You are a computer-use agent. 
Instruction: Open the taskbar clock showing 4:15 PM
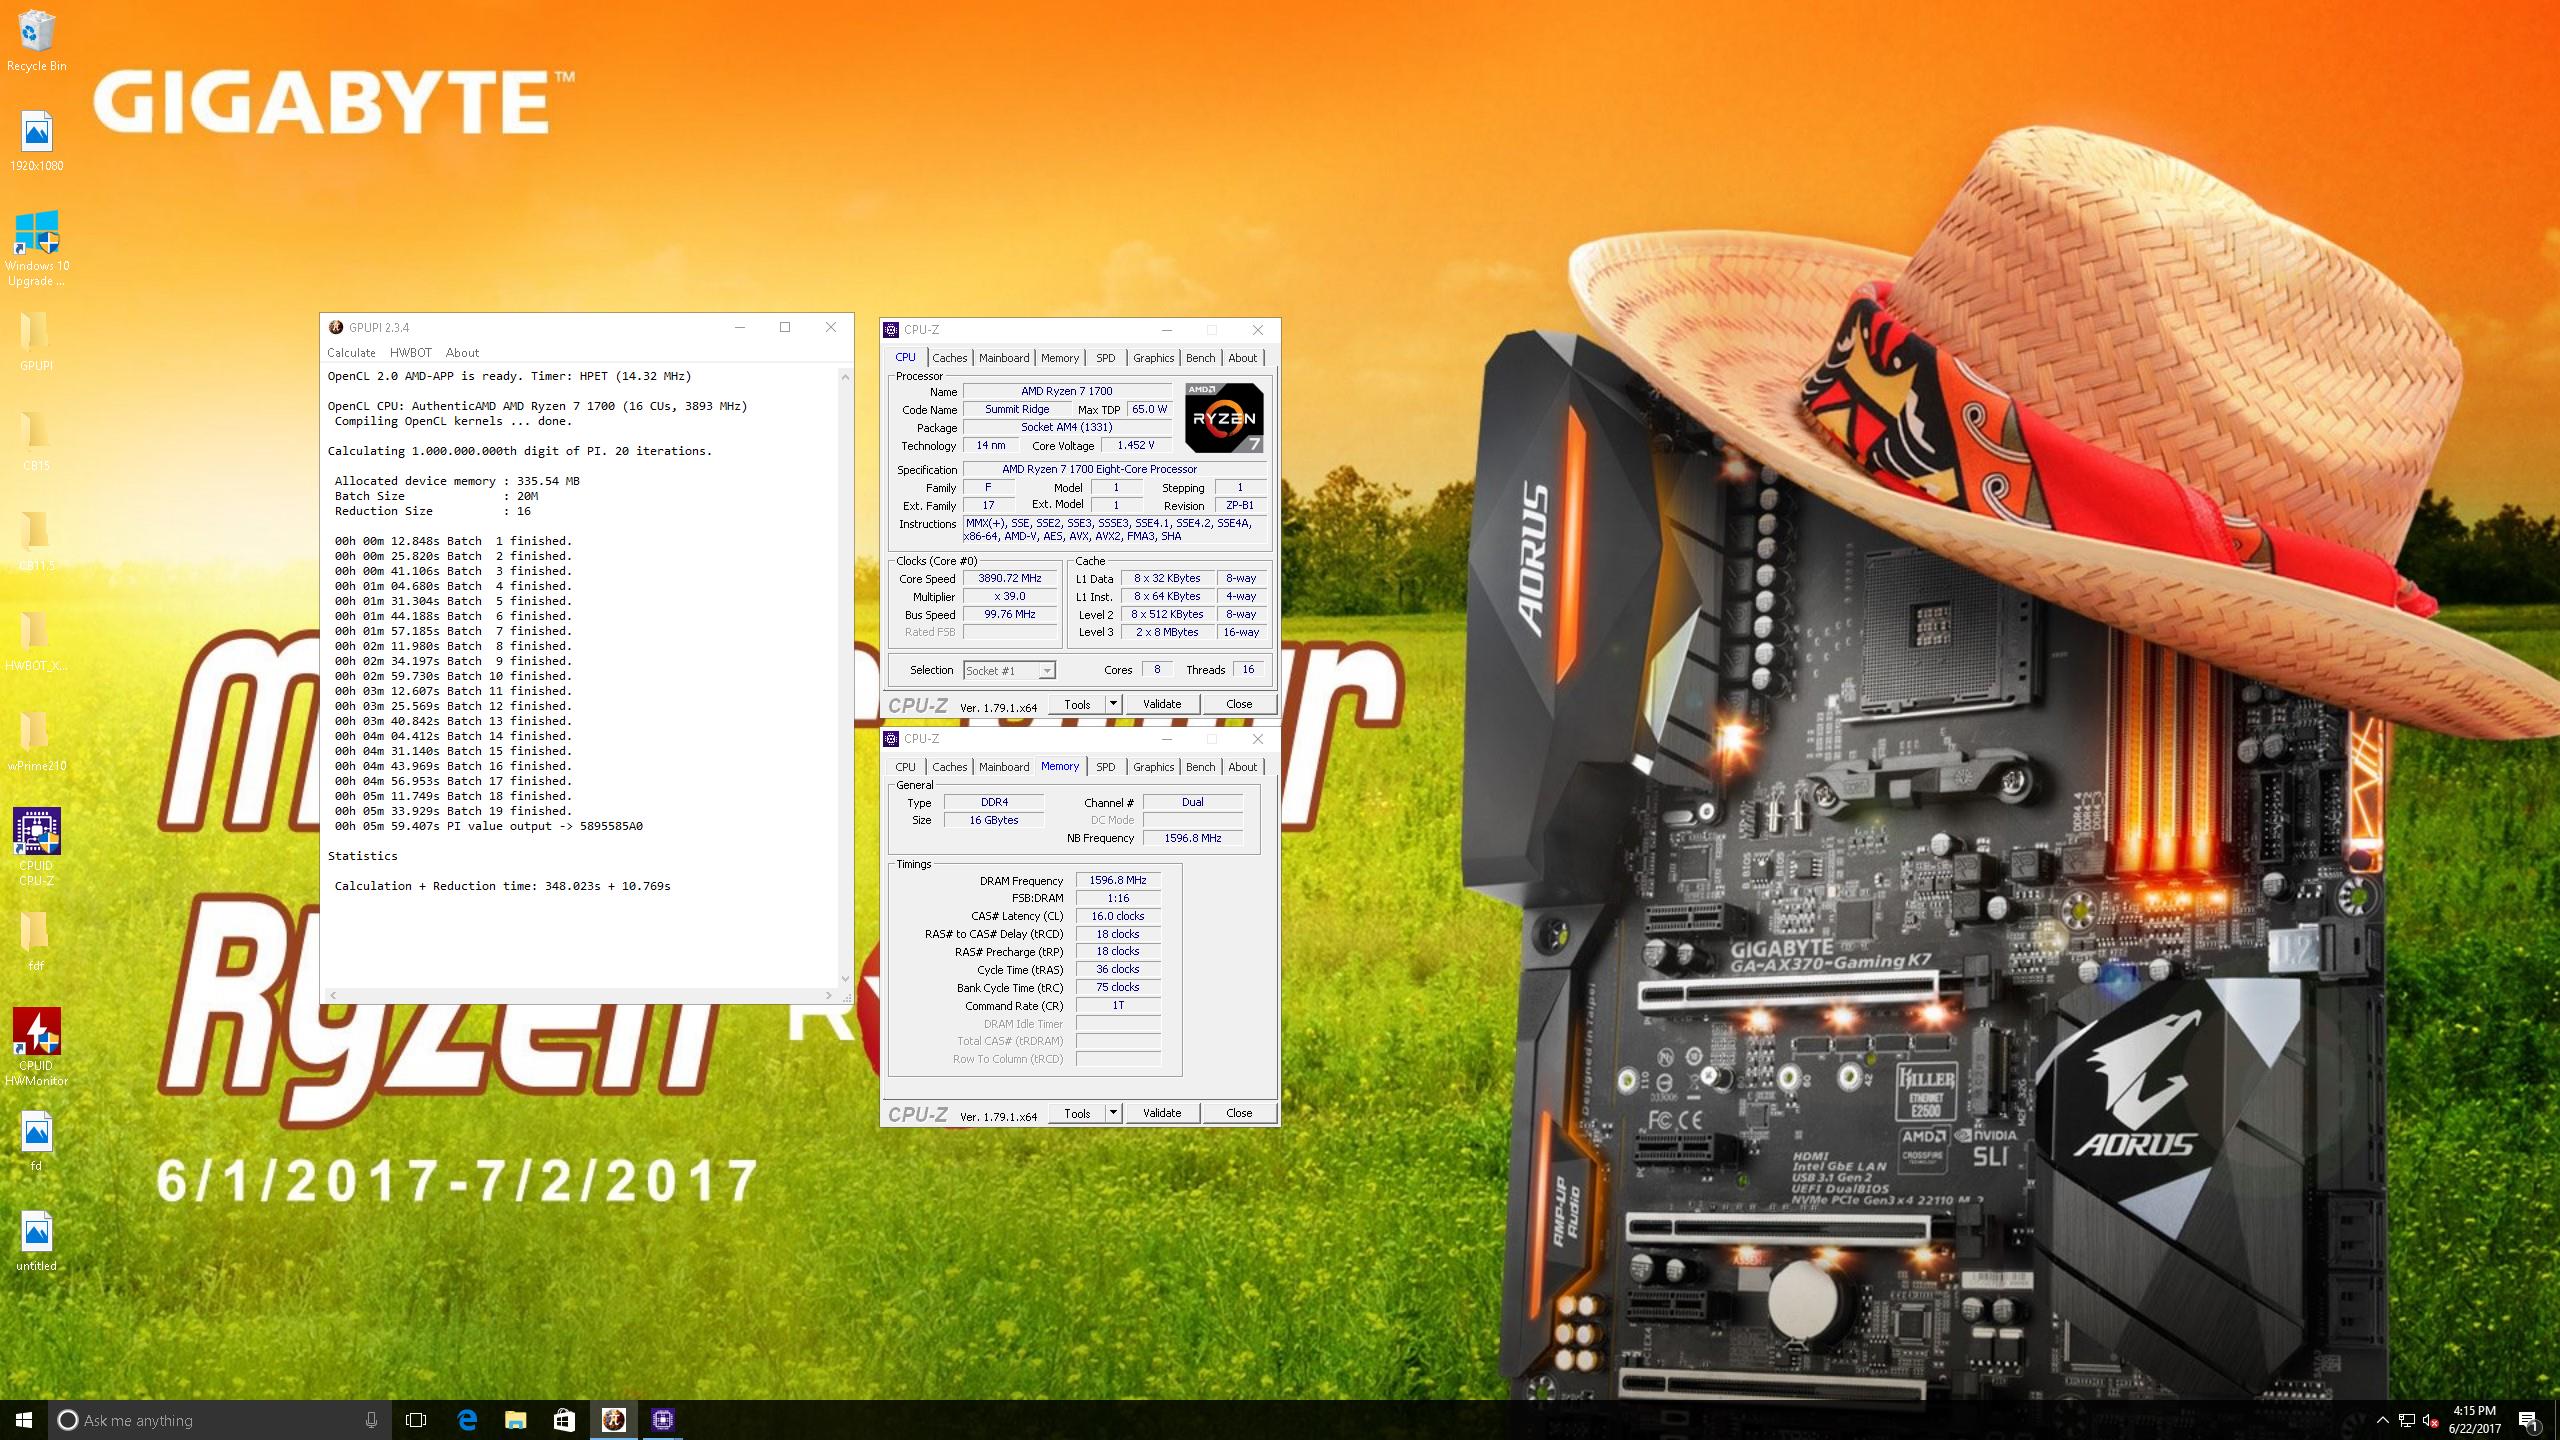coord(2474,1420)
